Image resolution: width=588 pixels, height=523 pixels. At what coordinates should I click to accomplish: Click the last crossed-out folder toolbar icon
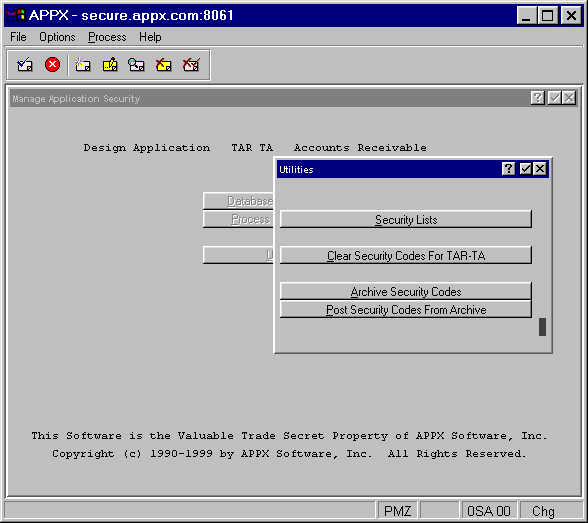(x=191, y=64)
